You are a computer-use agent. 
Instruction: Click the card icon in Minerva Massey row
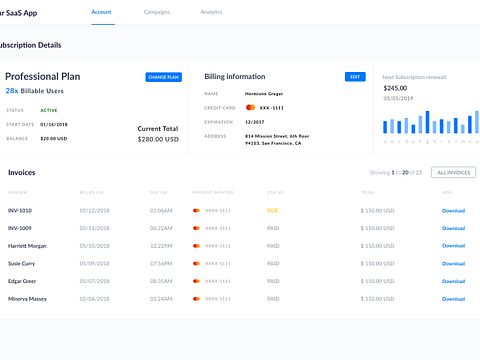point(196,299)
